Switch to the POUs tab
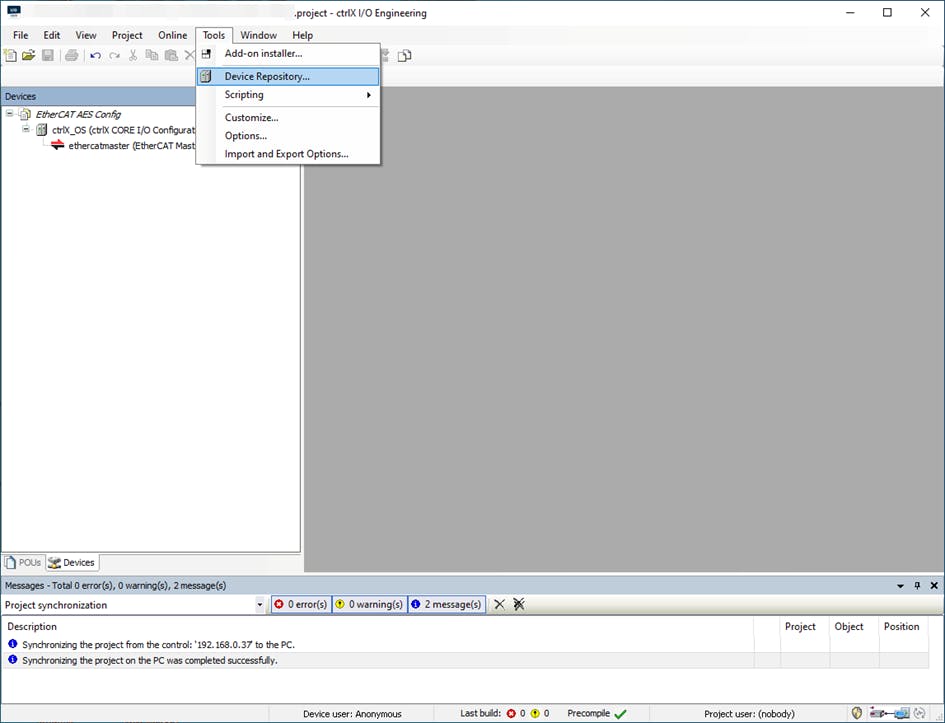 pyautogui.click(x=24, y=562)
